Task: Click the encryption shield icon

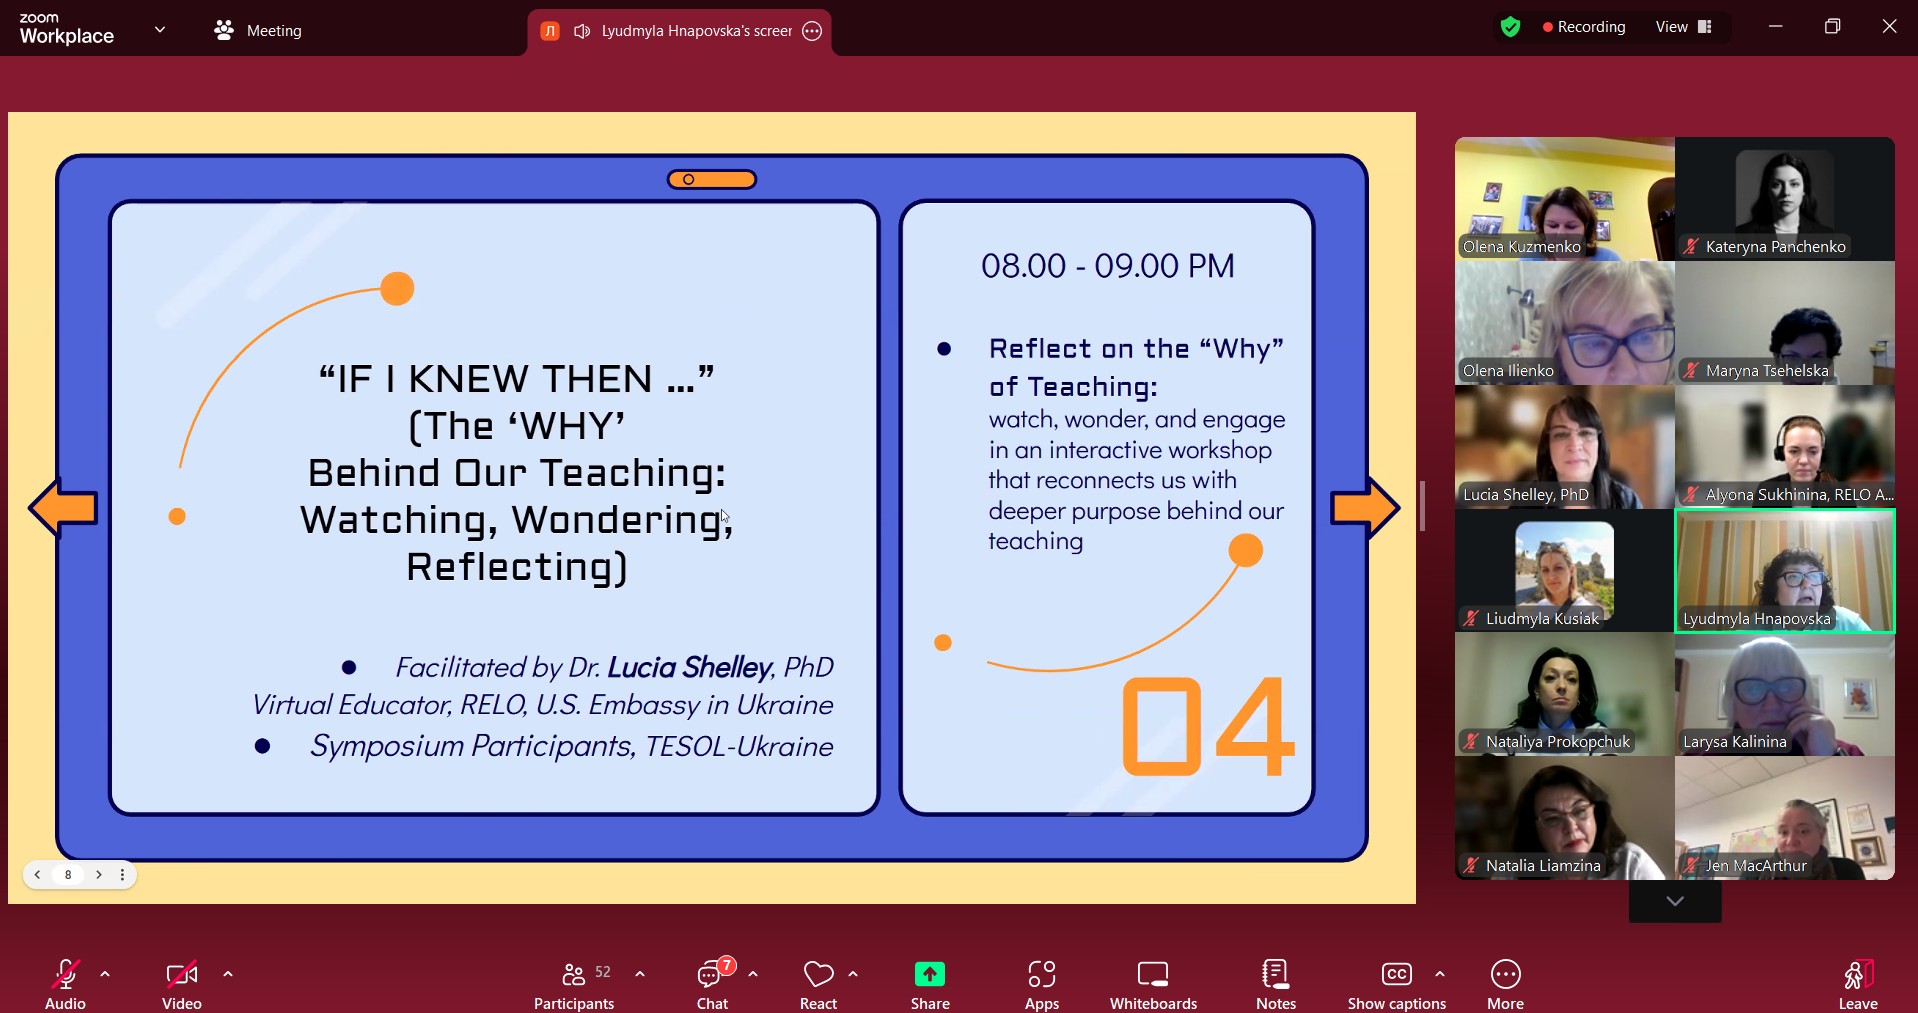Action: click(1510, 27)
